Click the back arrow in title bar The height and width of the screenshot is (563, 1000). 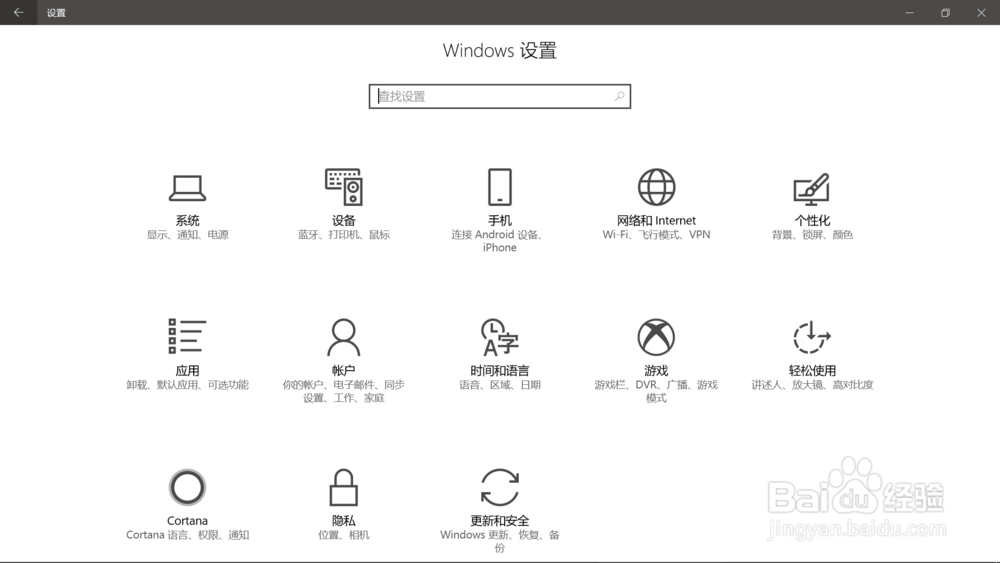[18, 12]
